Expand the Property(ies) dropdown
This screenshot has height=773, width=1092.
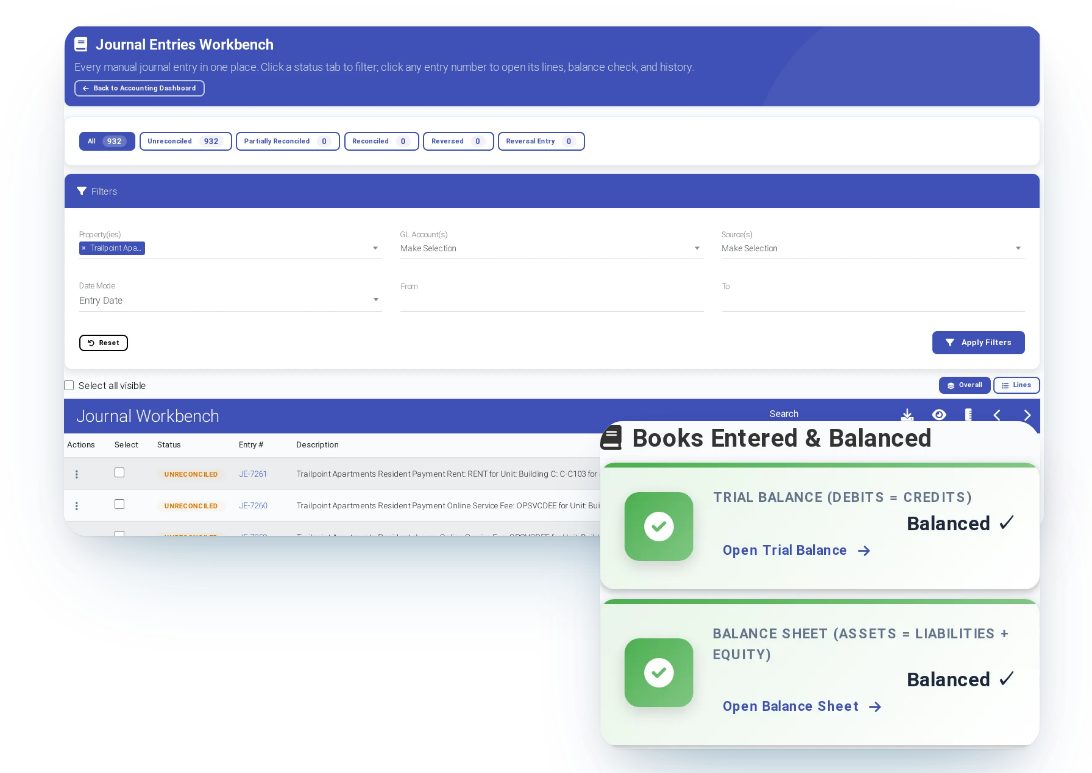375,248
